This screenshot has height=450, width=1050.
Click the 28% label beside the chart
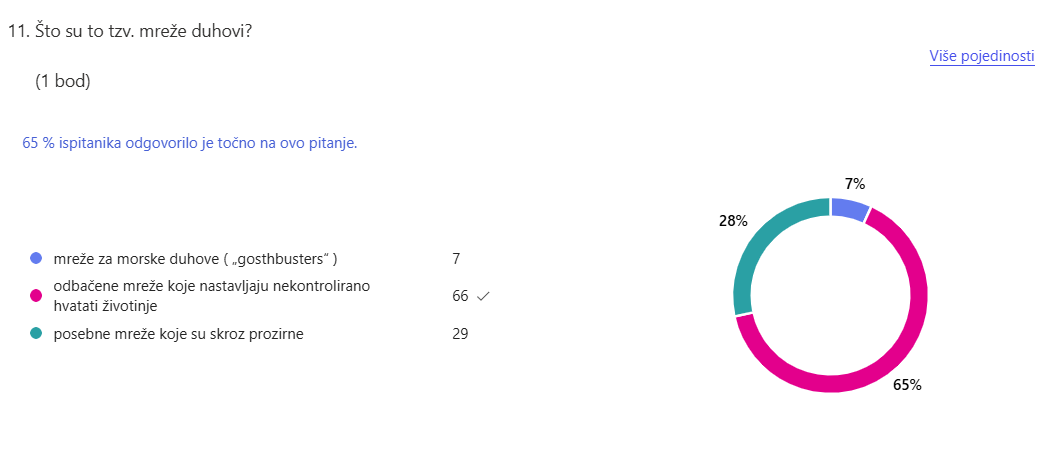[733, 221]
